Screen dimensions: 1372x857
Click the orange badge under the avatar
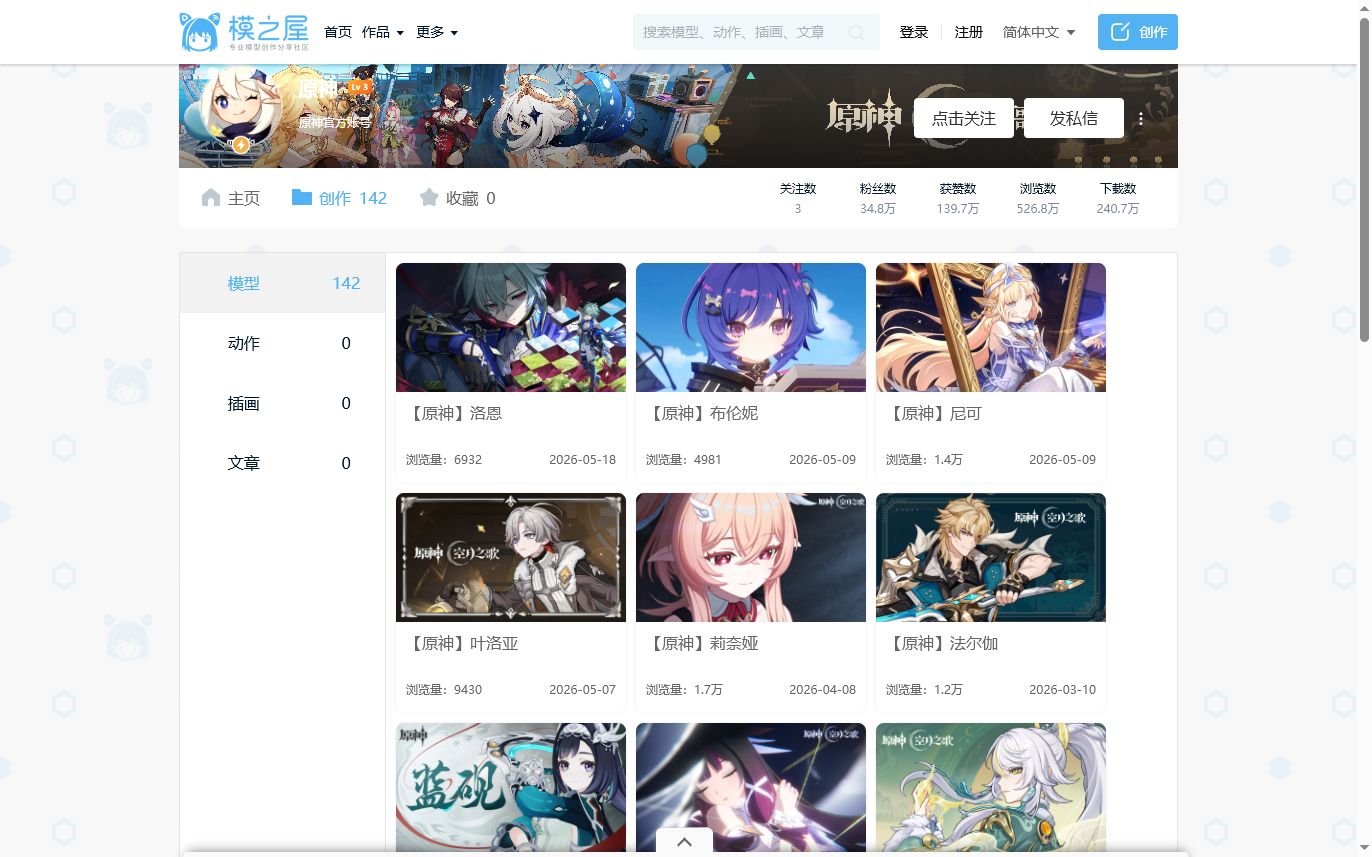(x=240, y=145)
